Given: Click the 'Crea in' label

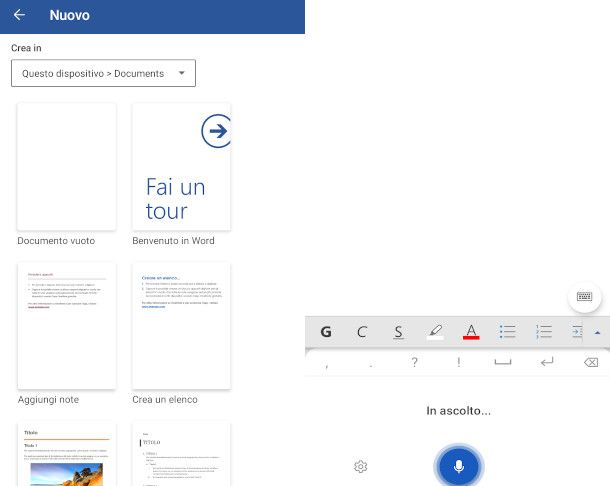Looking at the screenshot, I should [26, 48].
